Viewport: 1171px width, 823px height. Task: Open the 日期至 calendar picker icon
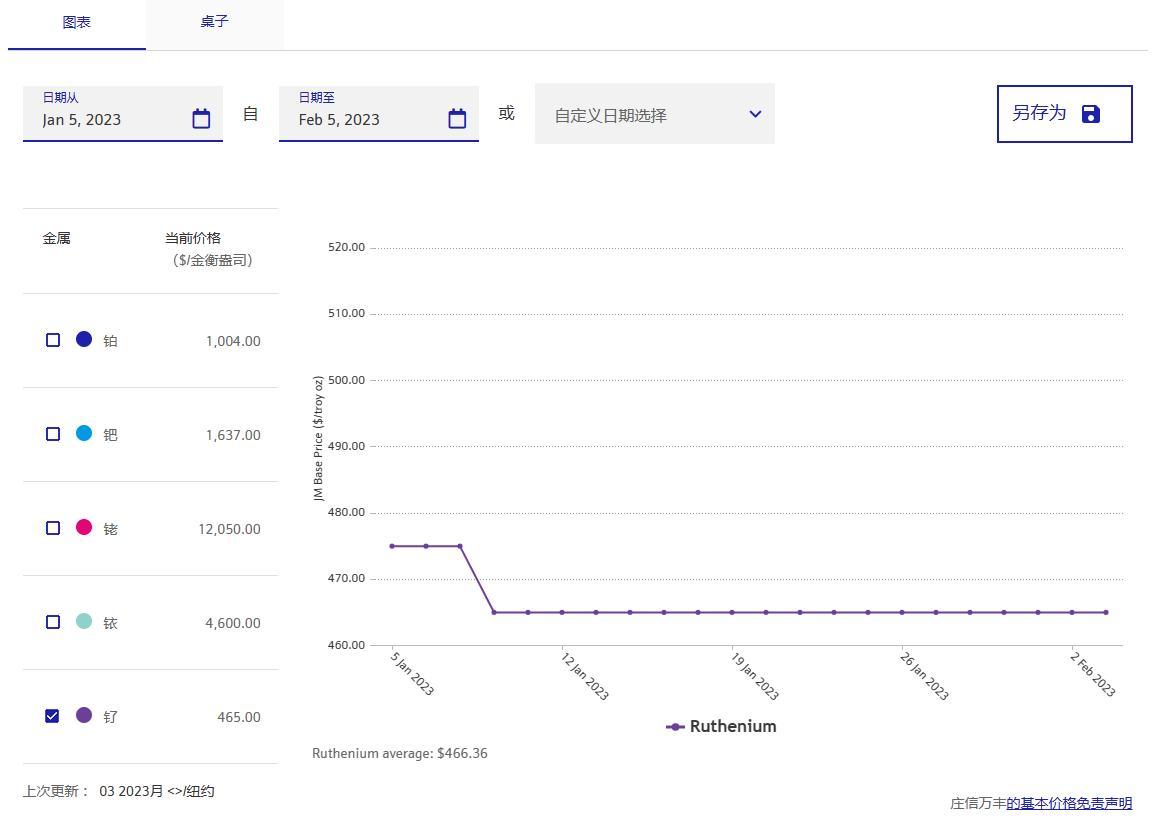coord(457,119)
